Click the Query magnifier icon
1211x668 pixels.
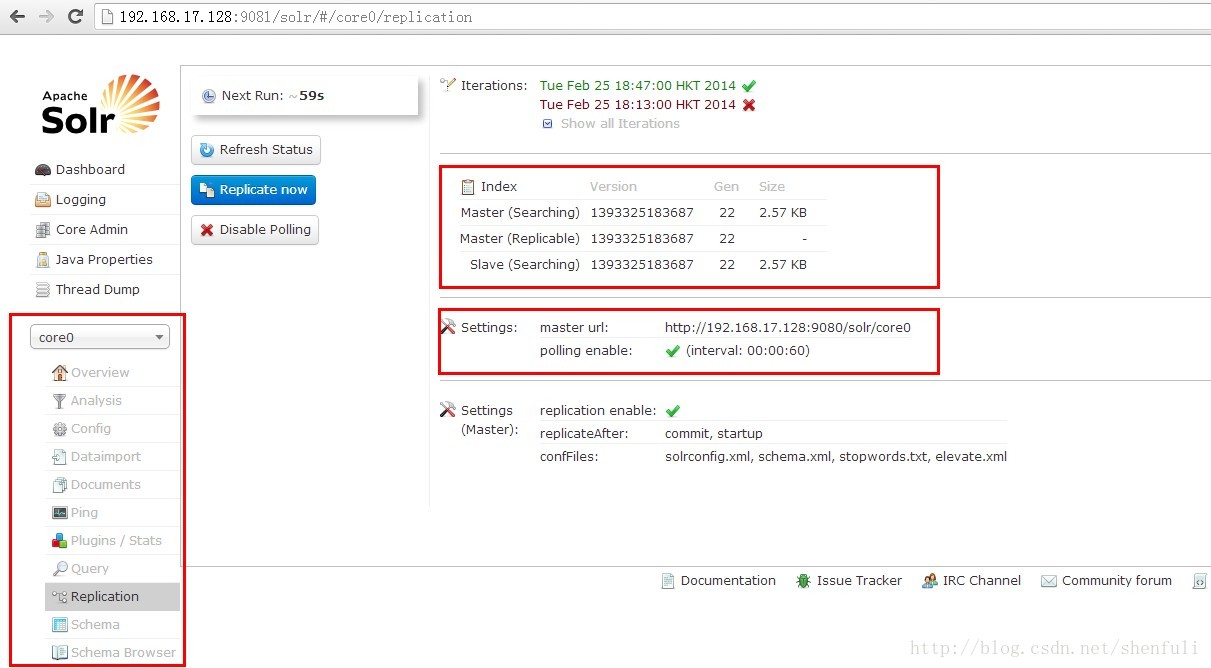point(60,569)
